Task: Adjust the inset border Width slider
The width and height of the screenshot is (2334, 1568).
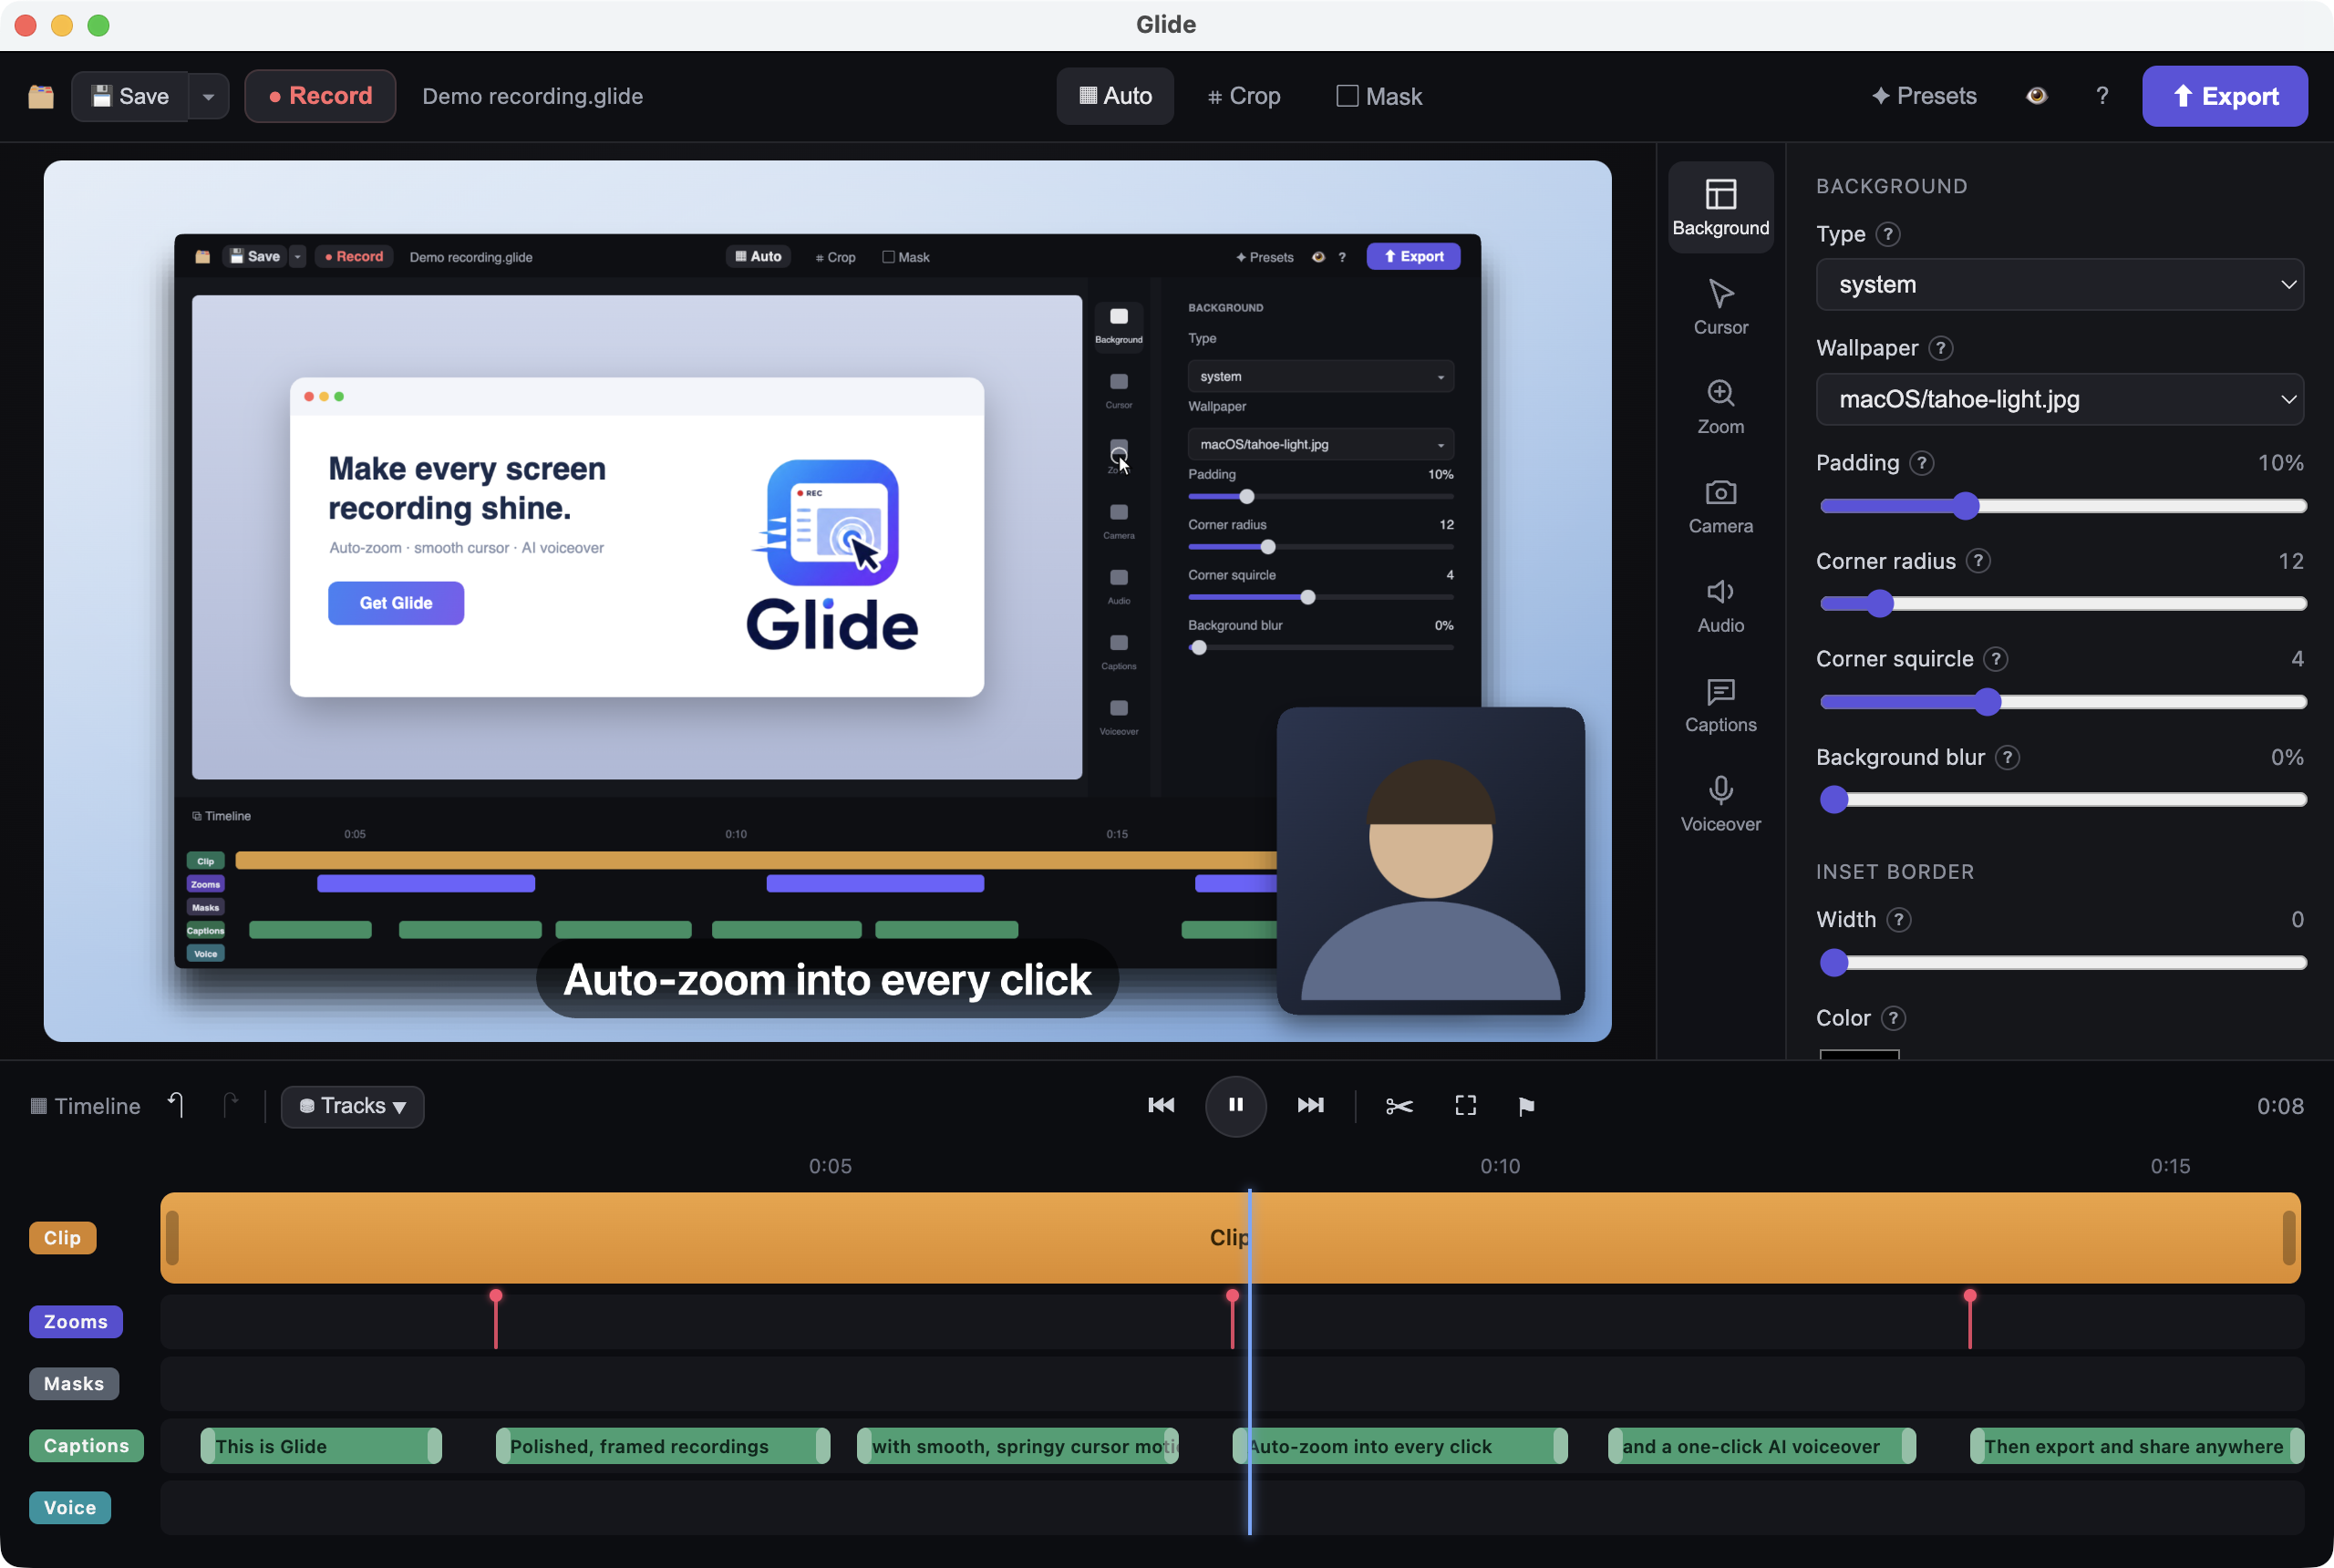Action: (x=2063, y=963)
